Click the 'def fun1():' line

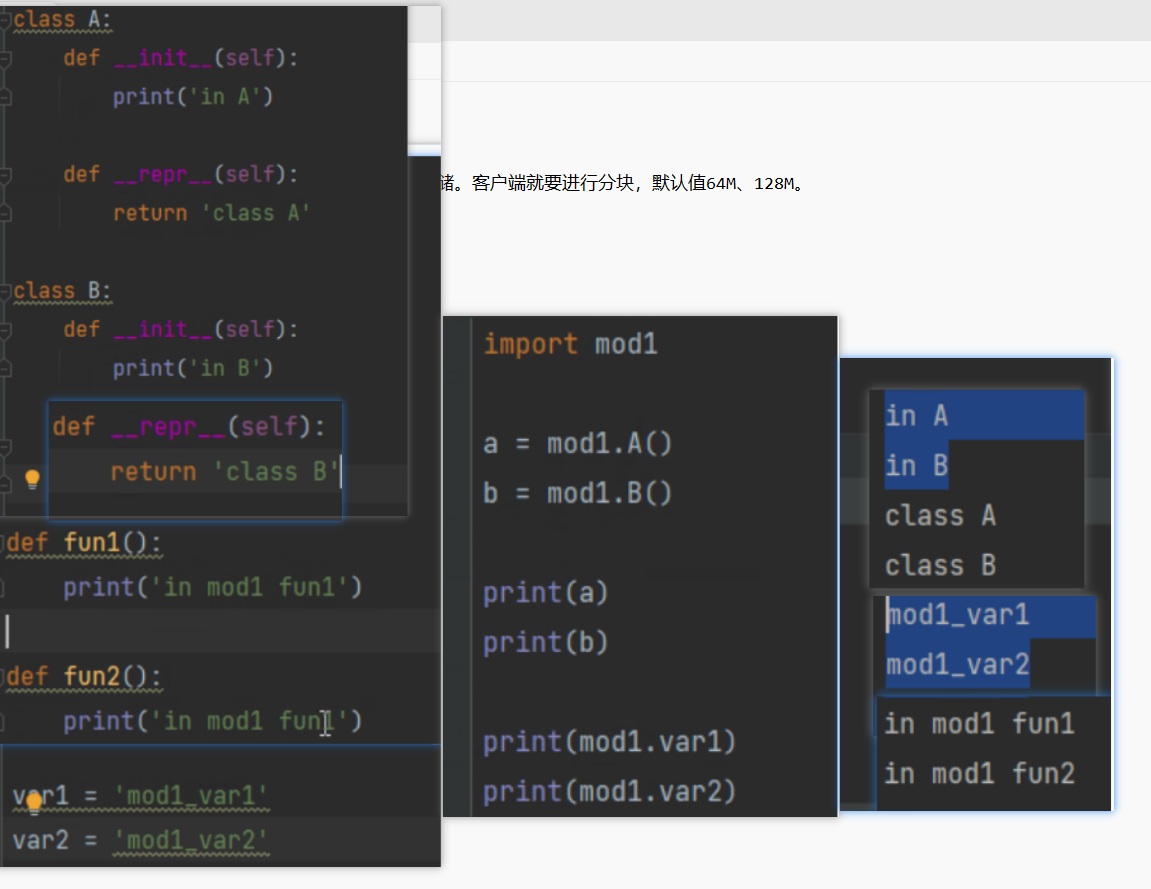coord(84,543)
